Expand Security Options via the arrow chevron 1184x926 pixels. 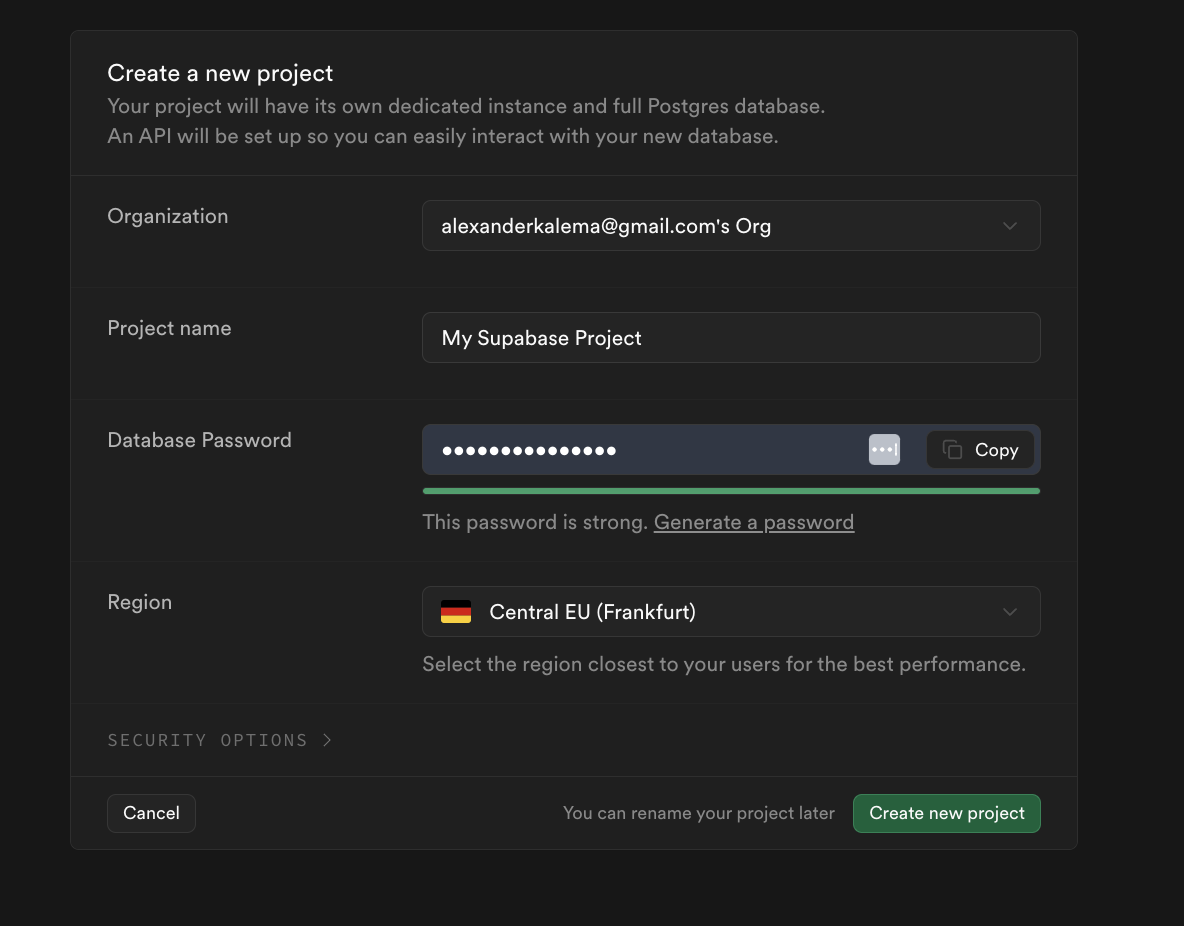327,740
